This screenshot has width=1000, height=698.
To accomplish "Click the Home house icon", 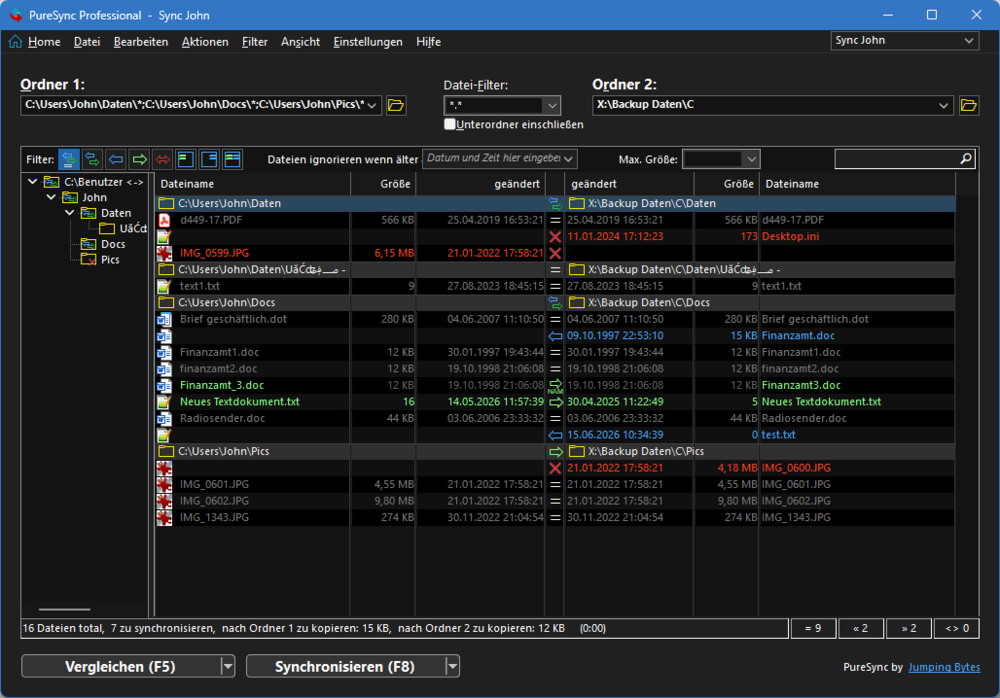I will (x=15, y=41).
